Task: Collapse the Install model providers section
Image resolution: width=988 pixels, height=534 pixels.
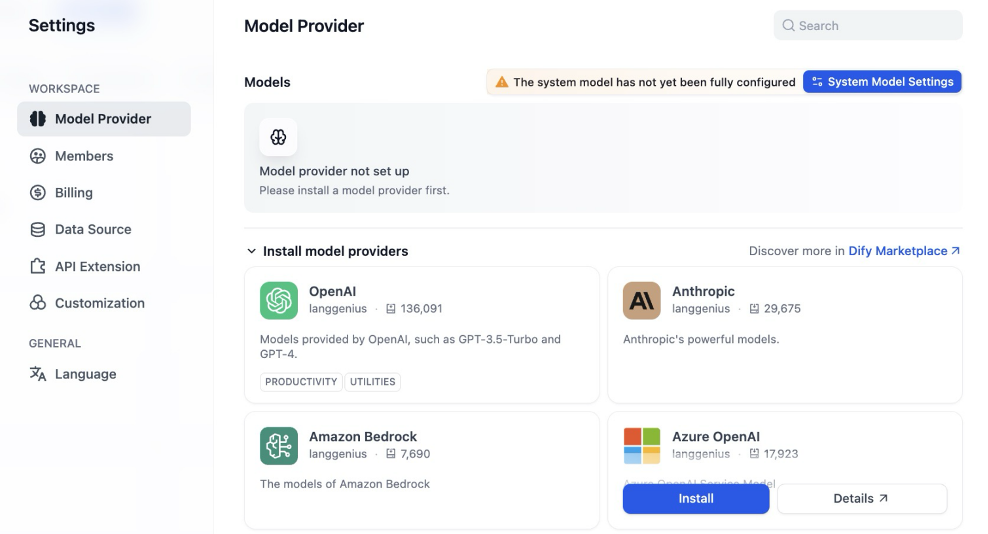Action: tap(251, 251)
